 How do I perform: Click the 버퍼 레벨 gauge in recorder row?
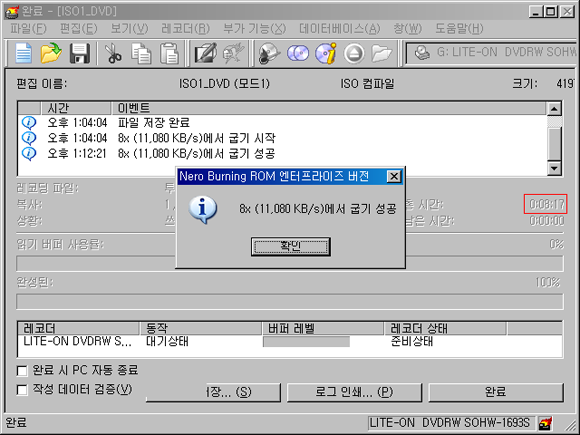(x=306, y=342)
